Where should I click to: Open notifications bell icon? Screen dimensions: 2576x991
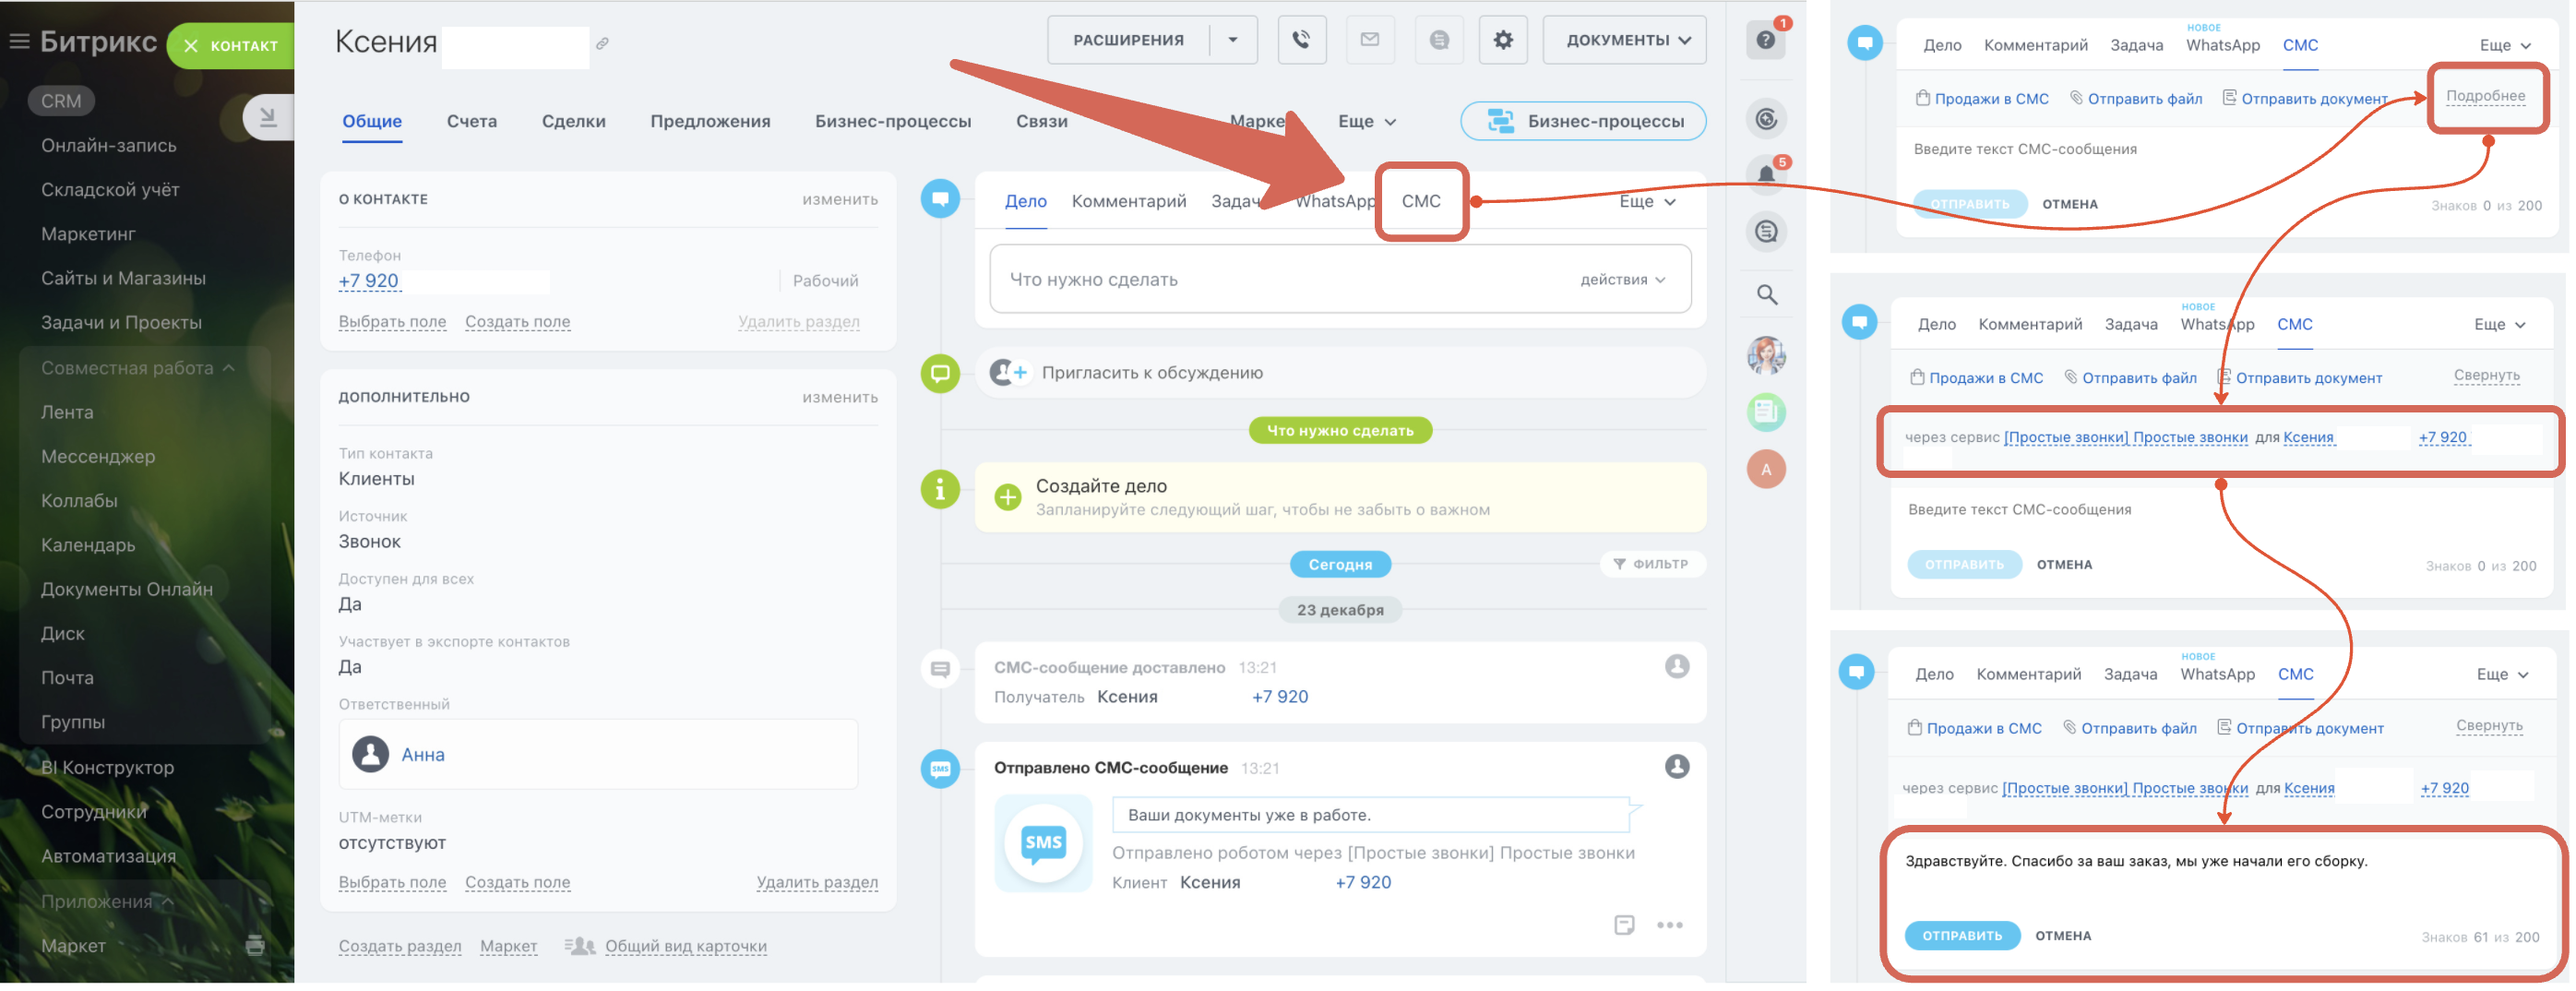click(x=1766, y=175)
